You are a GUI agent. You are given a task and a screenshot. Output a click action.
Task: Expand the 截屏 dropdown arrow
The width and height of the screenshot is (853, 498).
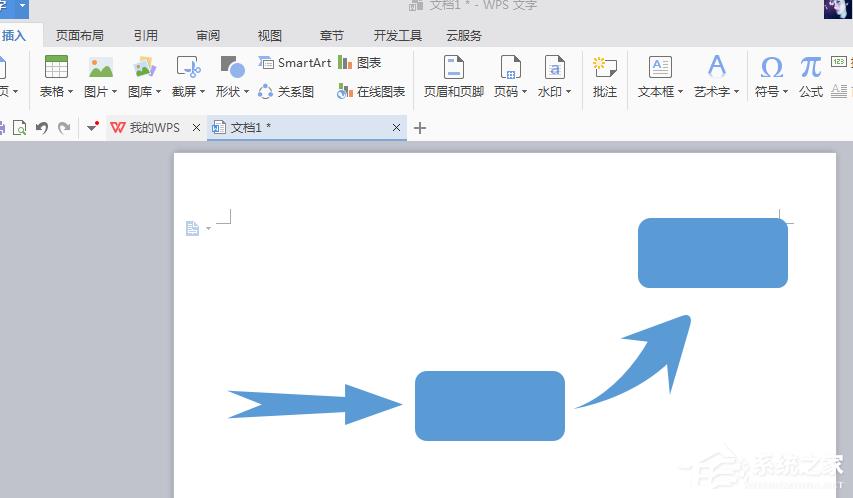(202, 91)
